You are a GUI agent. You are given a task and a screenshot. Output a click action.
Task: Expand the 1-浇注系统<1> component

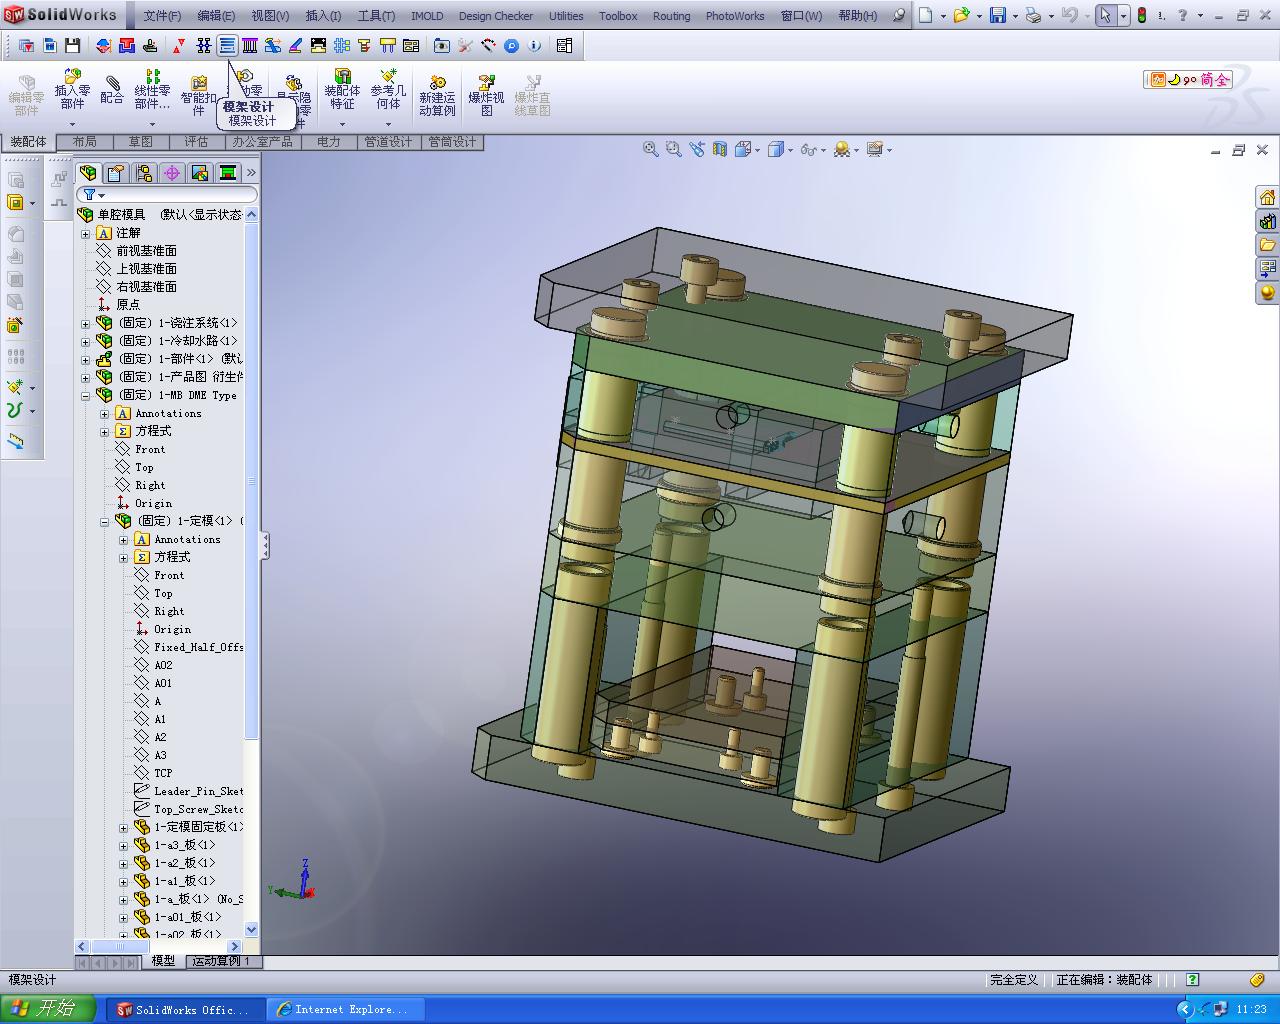86,323
